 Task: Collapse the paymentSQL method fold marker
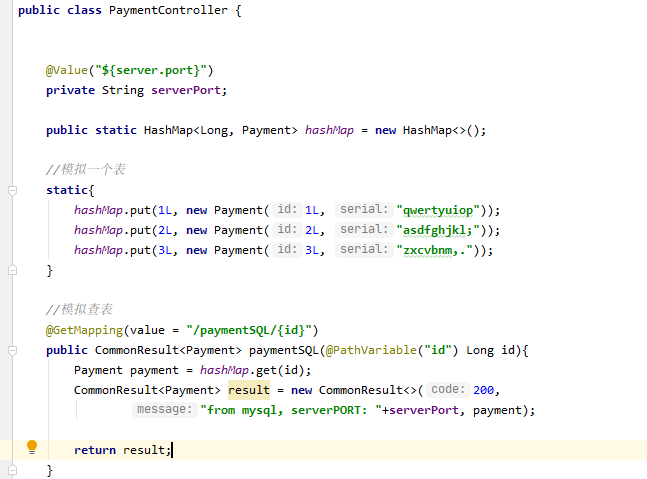click(x=12, y=351)
